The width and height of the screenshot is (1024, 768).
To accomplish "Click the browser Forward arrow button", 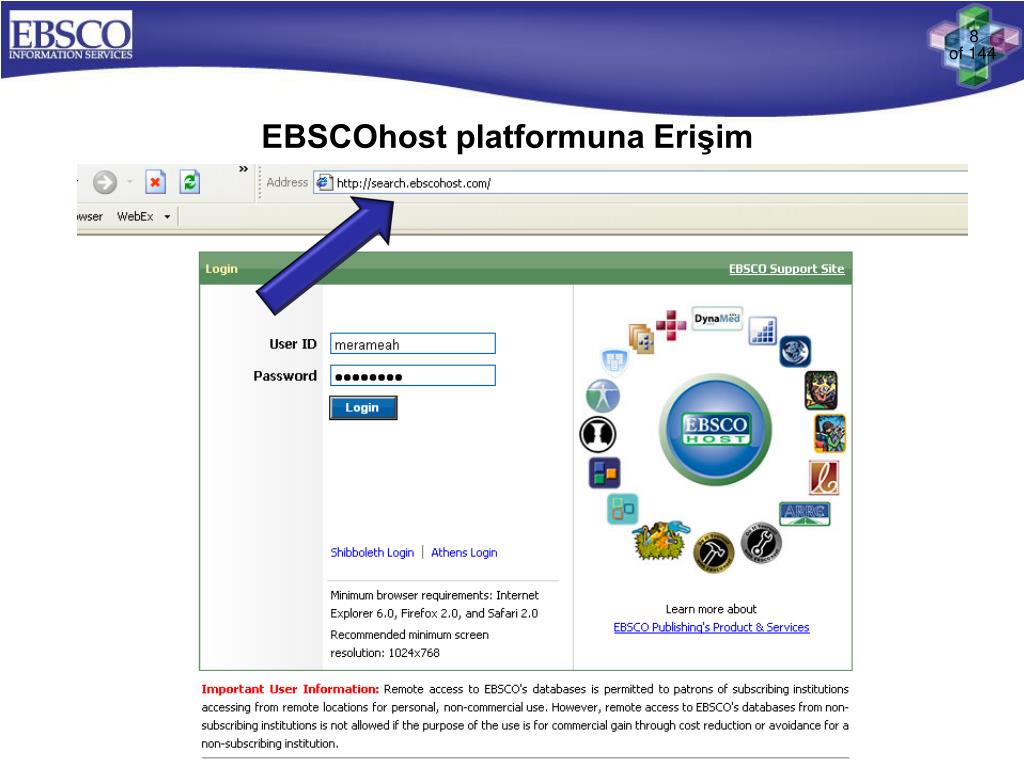I will 104,182.
